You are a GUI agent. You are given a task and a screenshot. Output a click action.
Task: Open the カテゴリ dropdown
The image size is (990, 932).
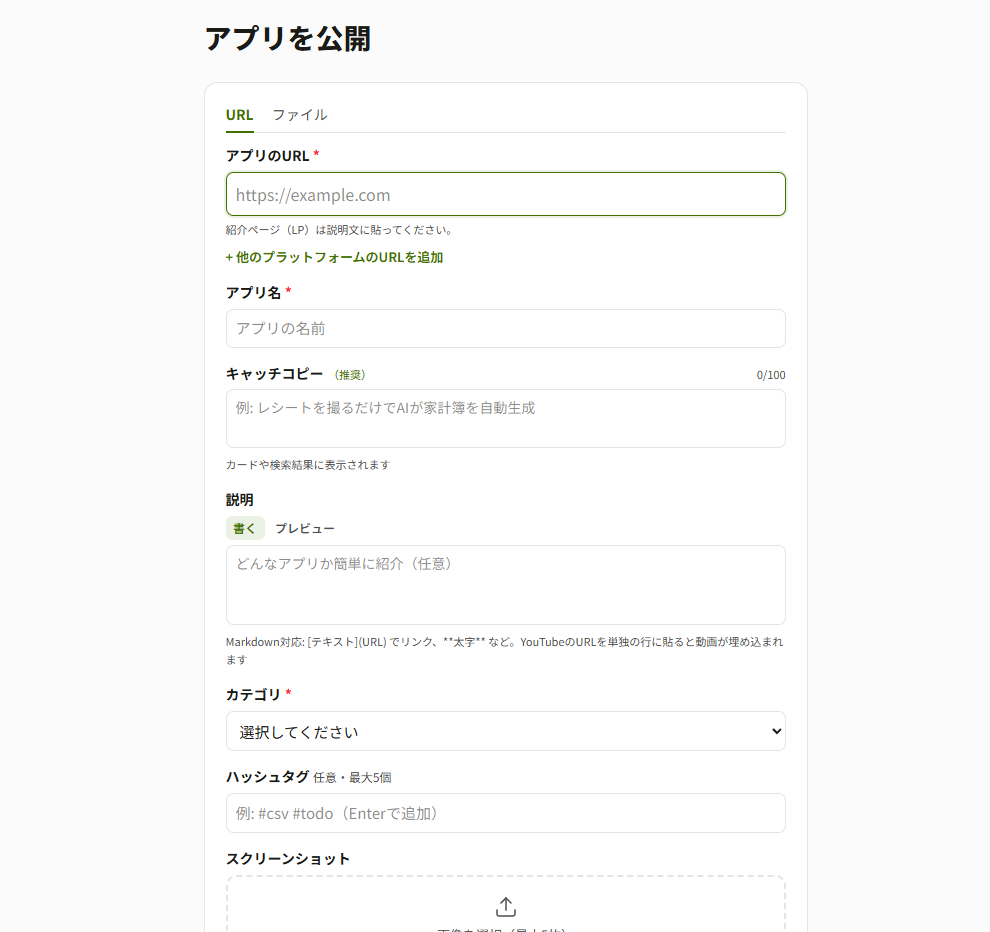(506, 731)
